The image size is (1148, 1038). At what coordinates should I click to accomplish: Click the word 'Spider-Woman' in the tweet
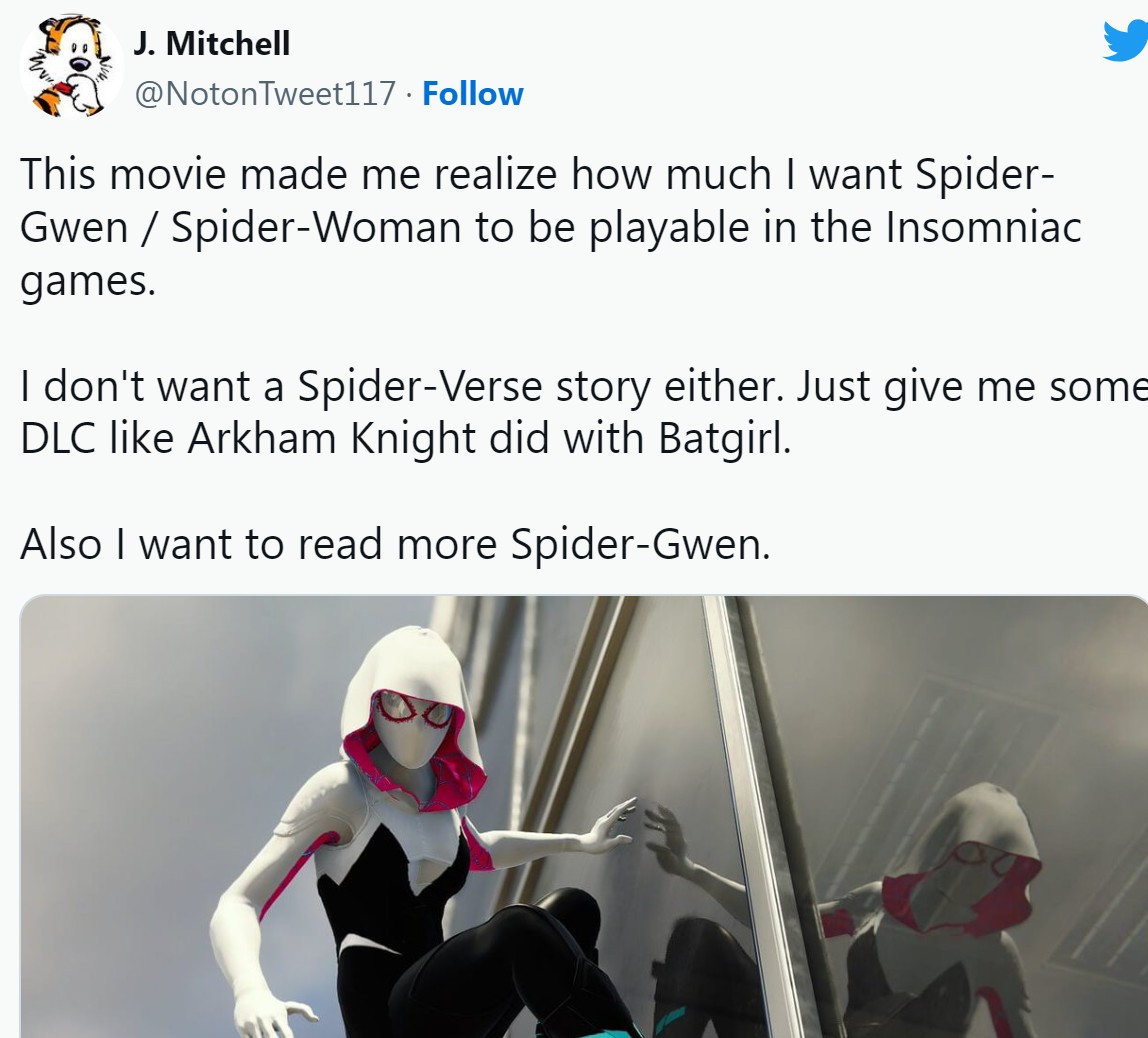[x=316, y=228]
